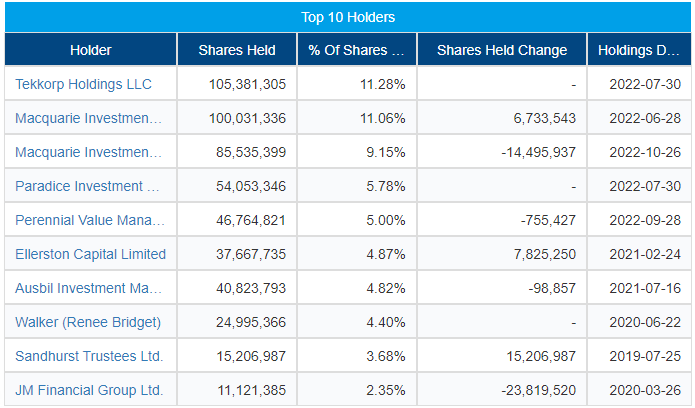This screenshot has height=408, width=695.
Task: Open the Macquarie holder with 85,535,399 shares
Action: point(87,152)
